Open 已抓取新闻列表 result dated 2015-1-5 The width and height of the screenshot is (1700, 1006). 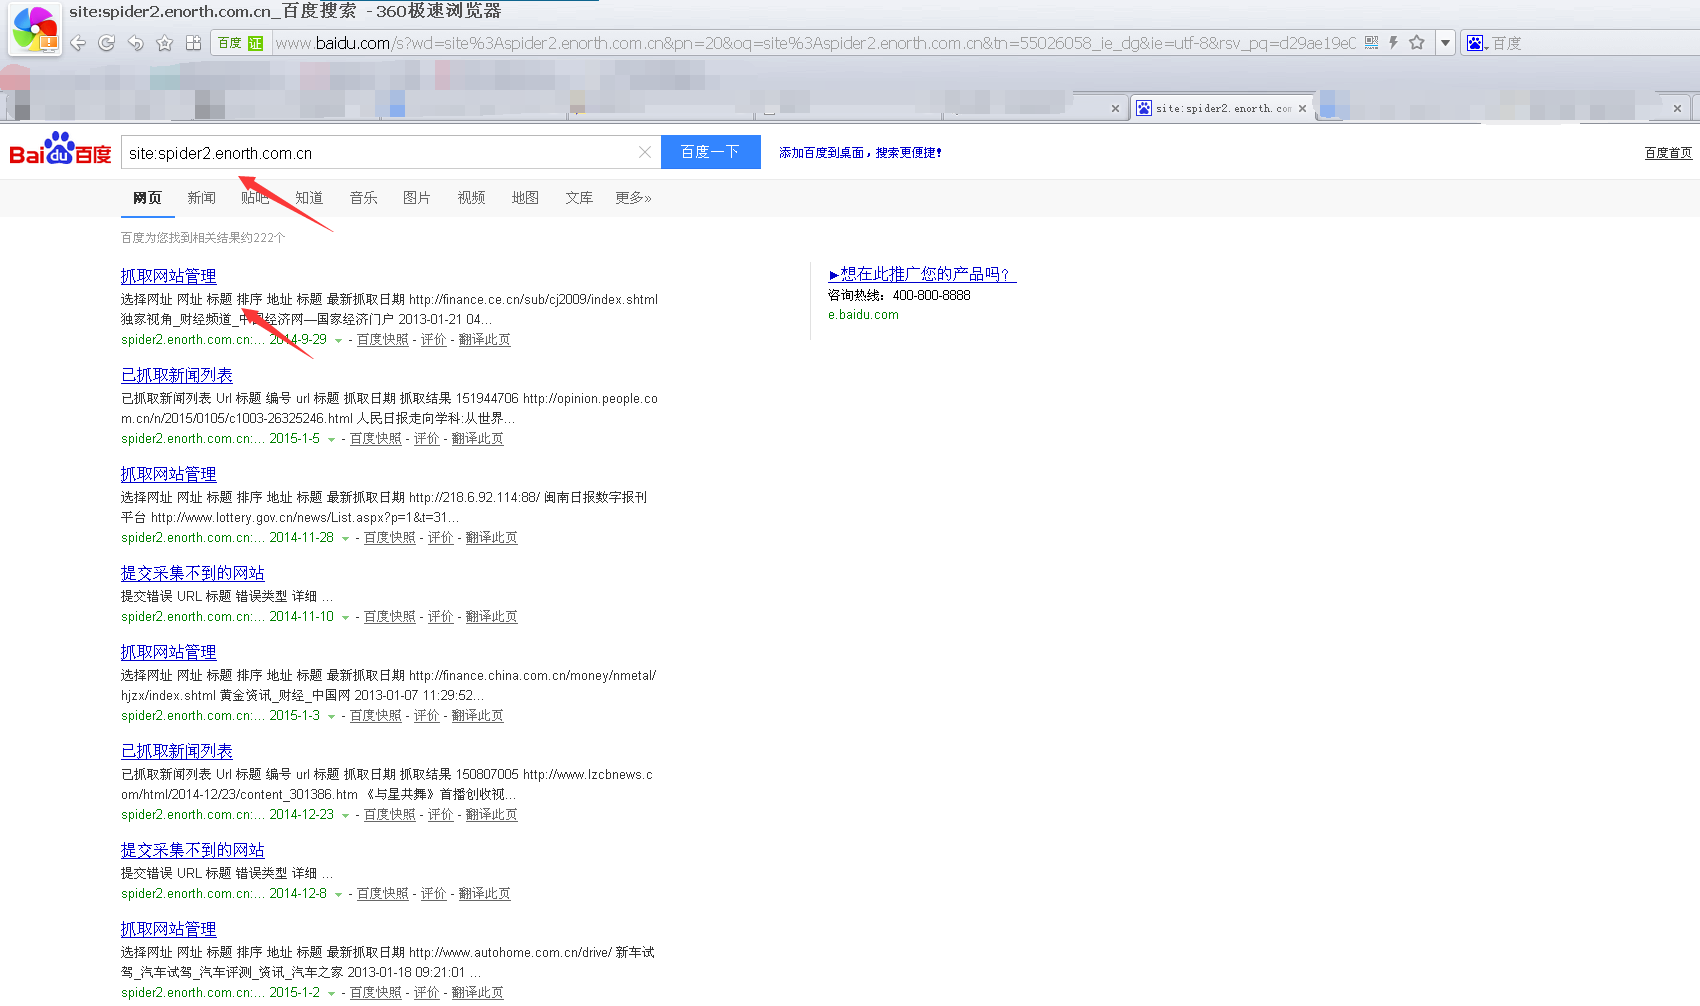click(176, 375)
